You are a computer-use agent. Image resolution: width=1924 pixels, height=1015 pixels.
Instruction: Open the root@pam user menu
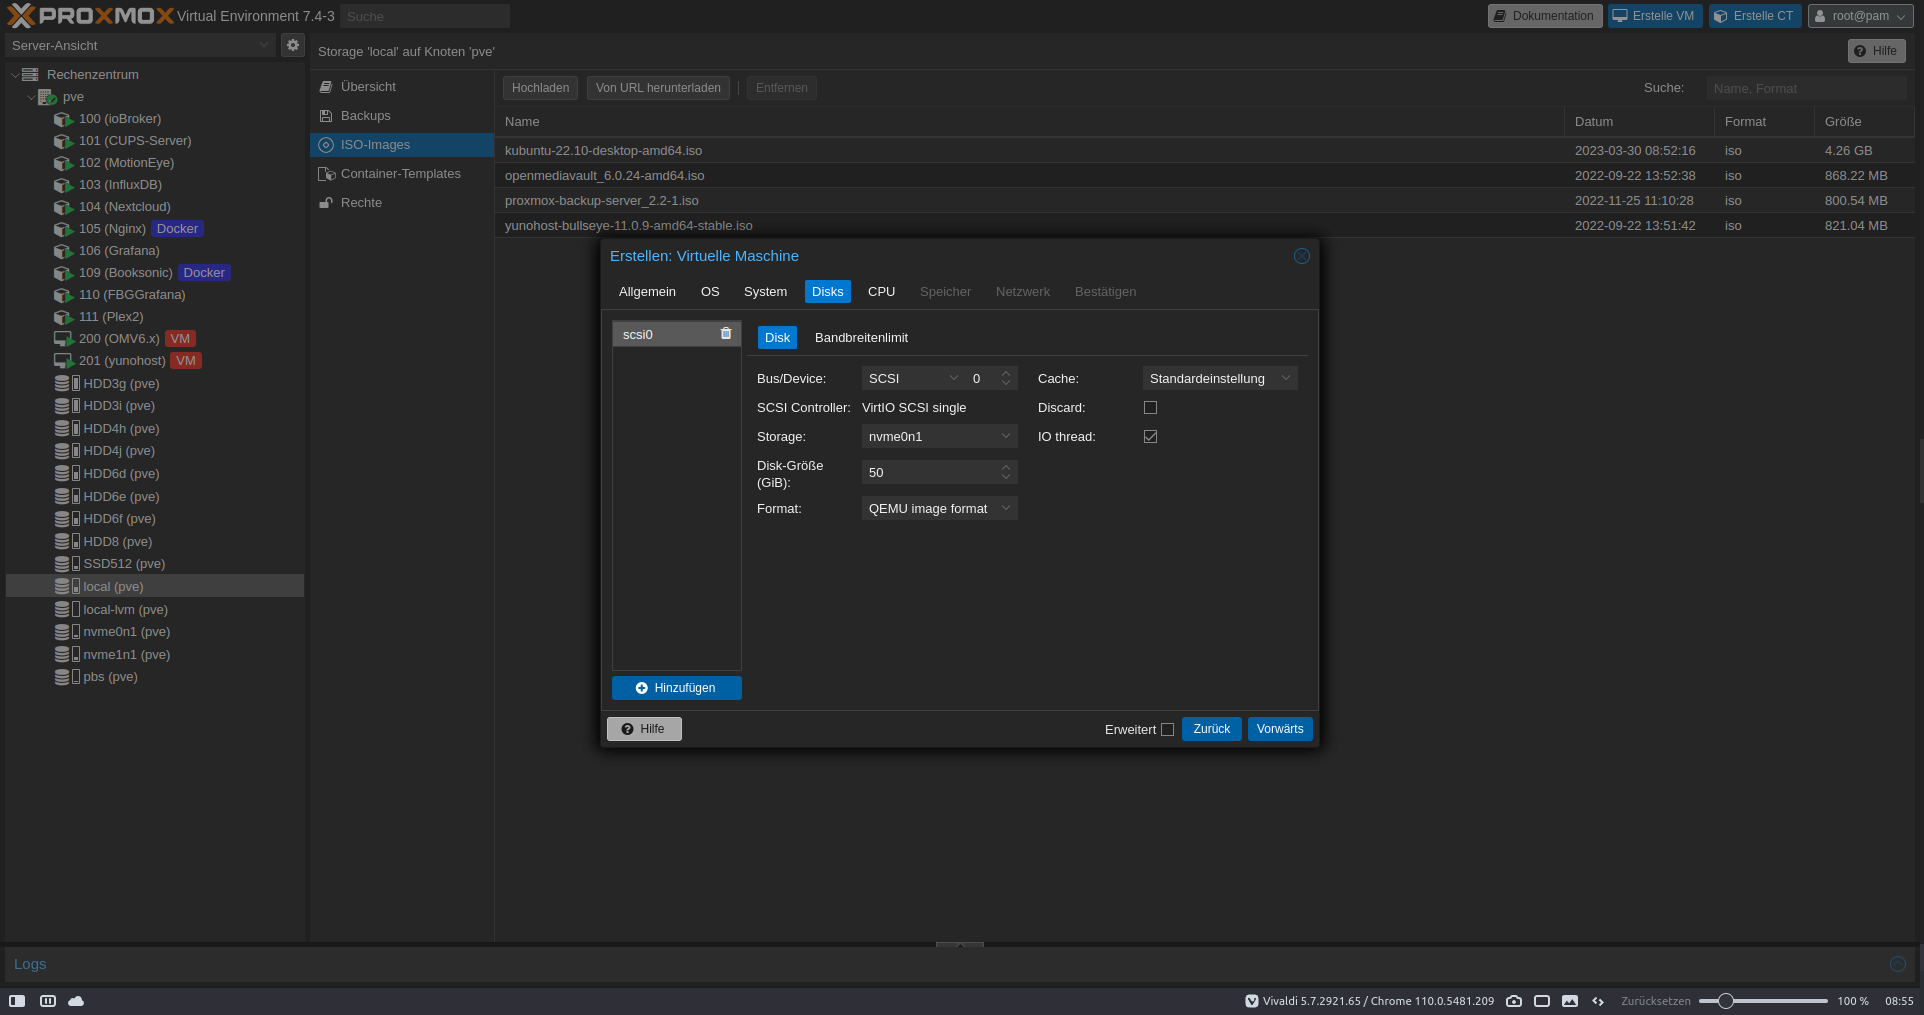click(x=1861, y=16)
